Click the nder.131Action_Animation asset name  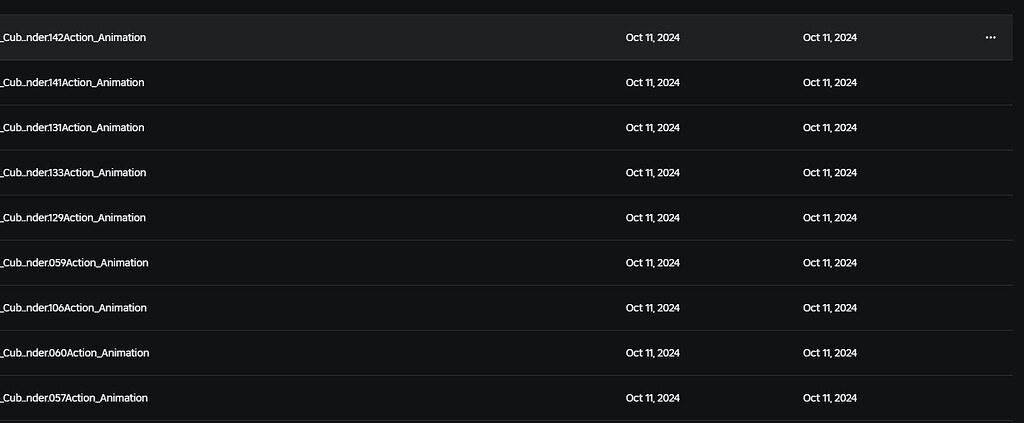(x=73, y=128)
